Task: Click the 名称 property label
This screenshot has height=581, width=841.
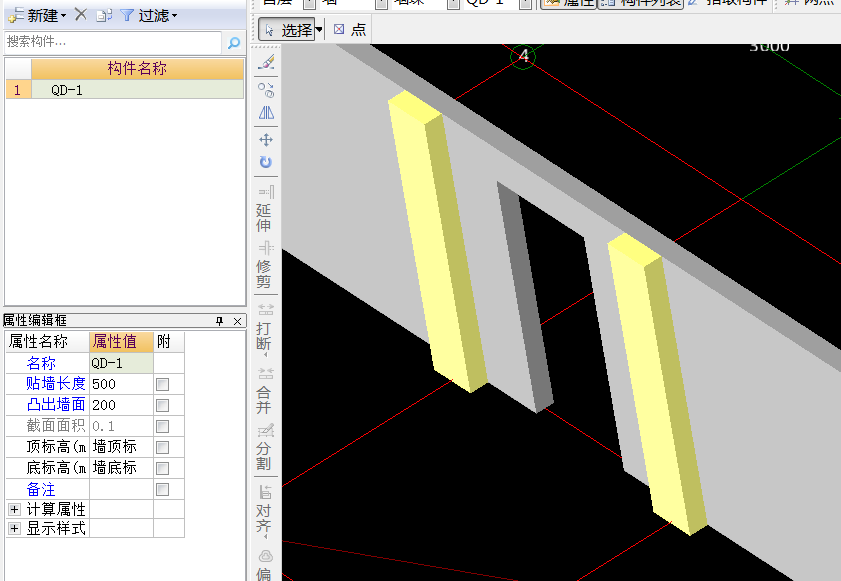Action: point(41,363)
